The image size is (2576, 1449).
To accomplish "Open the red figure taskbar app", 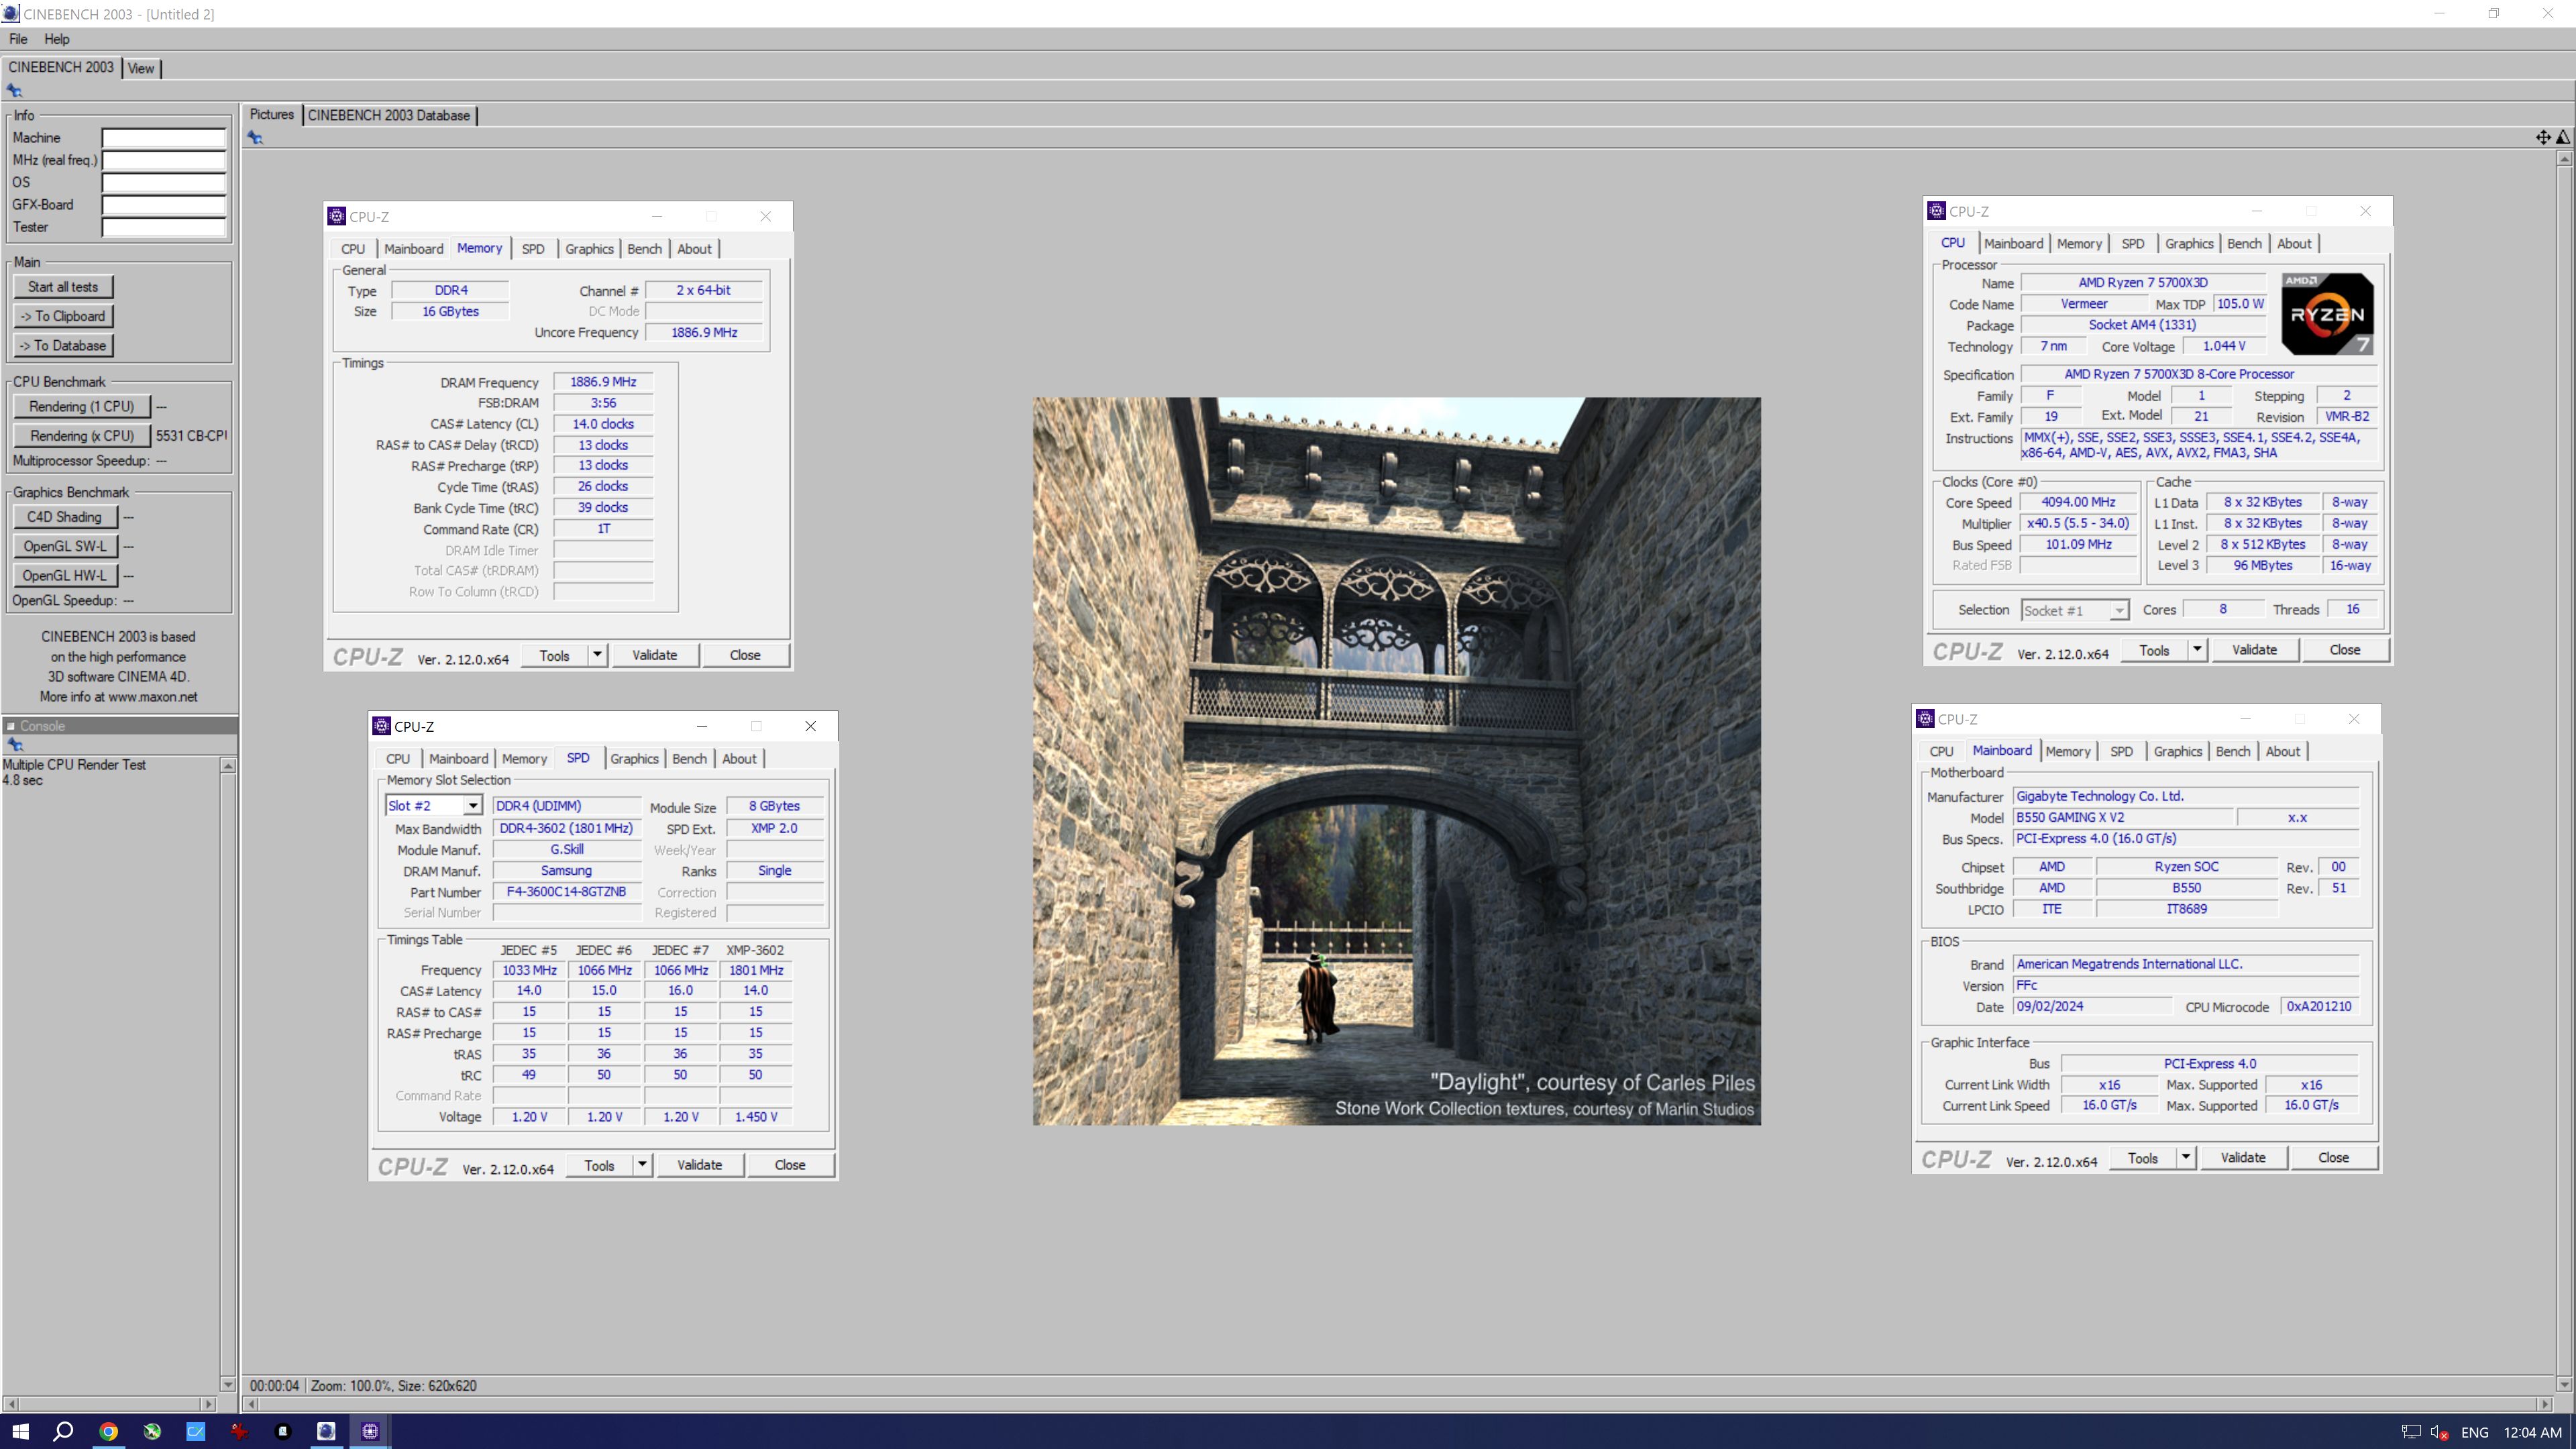I will pos(239,1431).
